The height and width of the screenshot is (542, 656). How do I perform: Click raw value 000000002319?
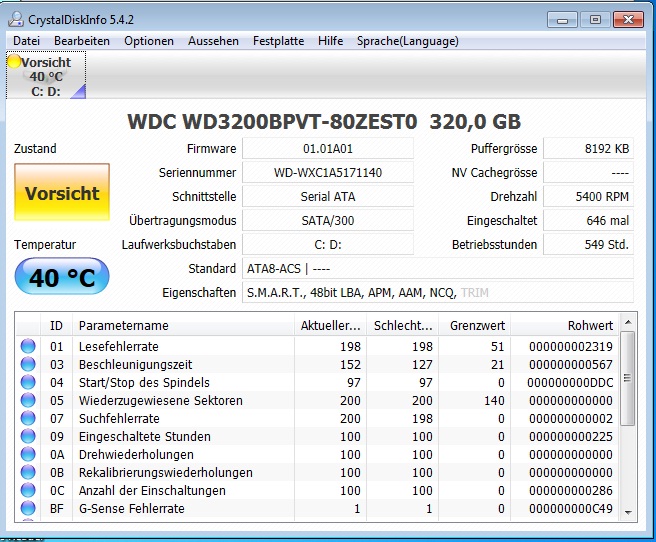point(571,346)
